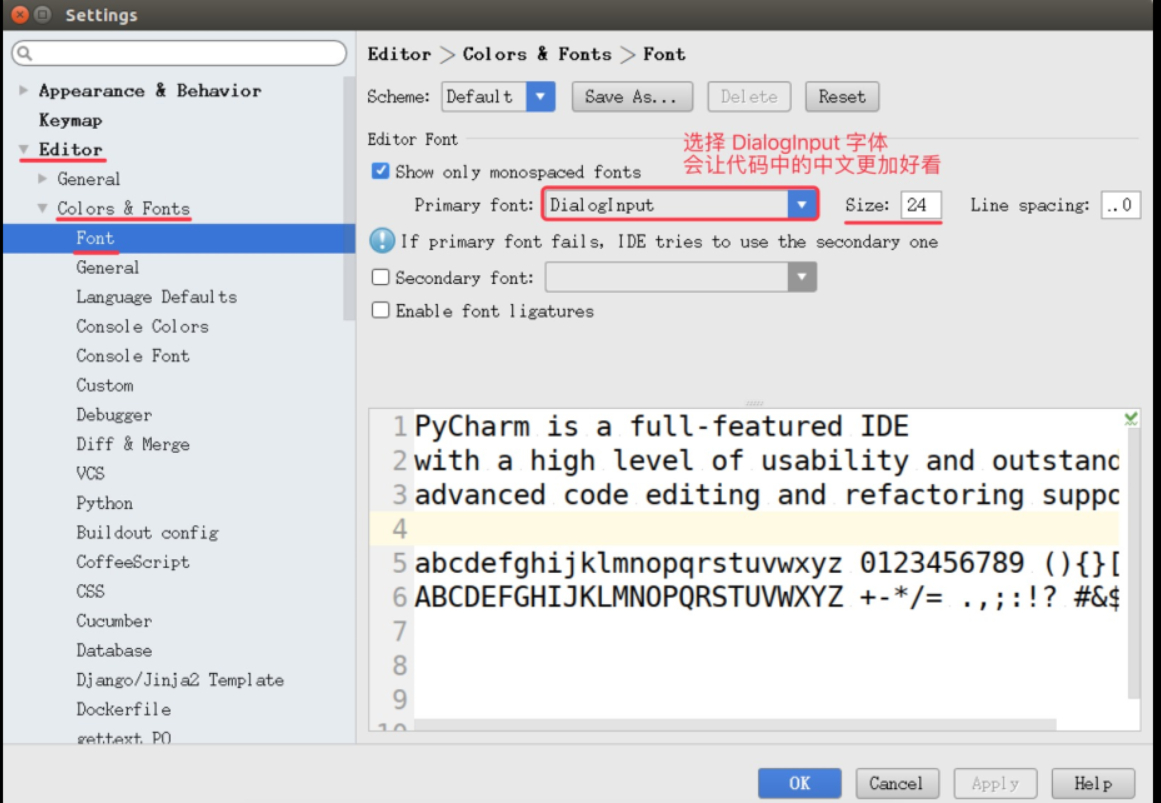The height and width of the screenshot is (803, 1161).
Task: Enable font ligatures checkbox
Action: click(x=380, y=310)
